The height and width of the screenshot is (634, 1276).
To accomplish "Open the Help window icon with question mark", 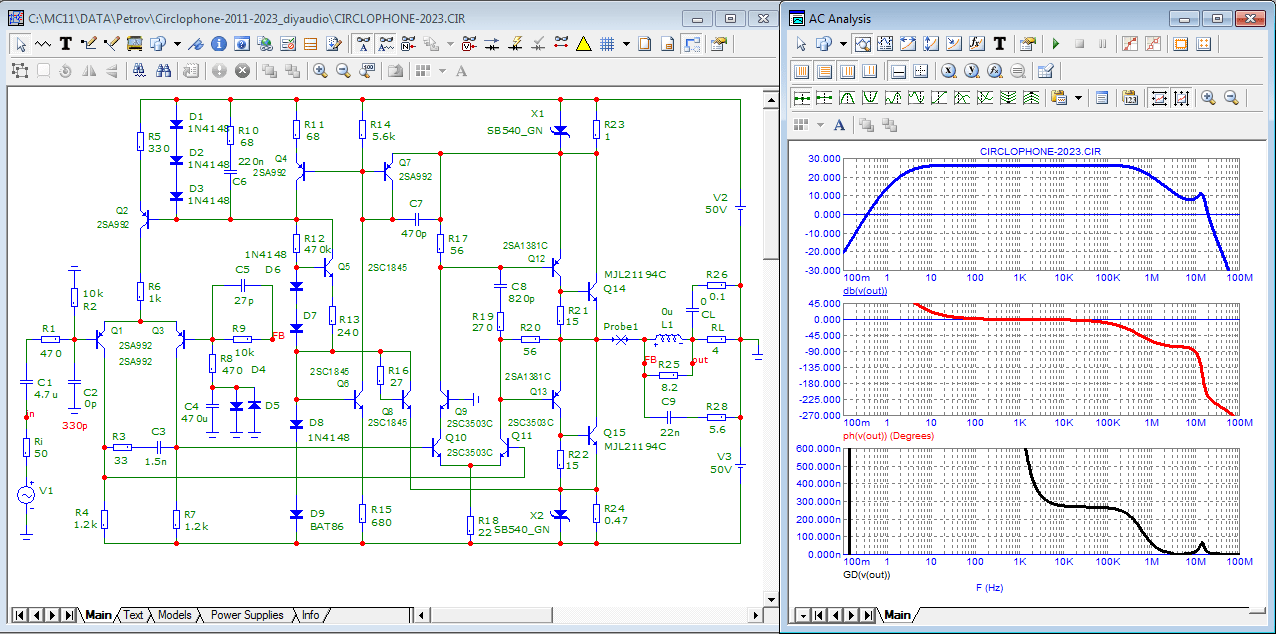I will 242,44.
